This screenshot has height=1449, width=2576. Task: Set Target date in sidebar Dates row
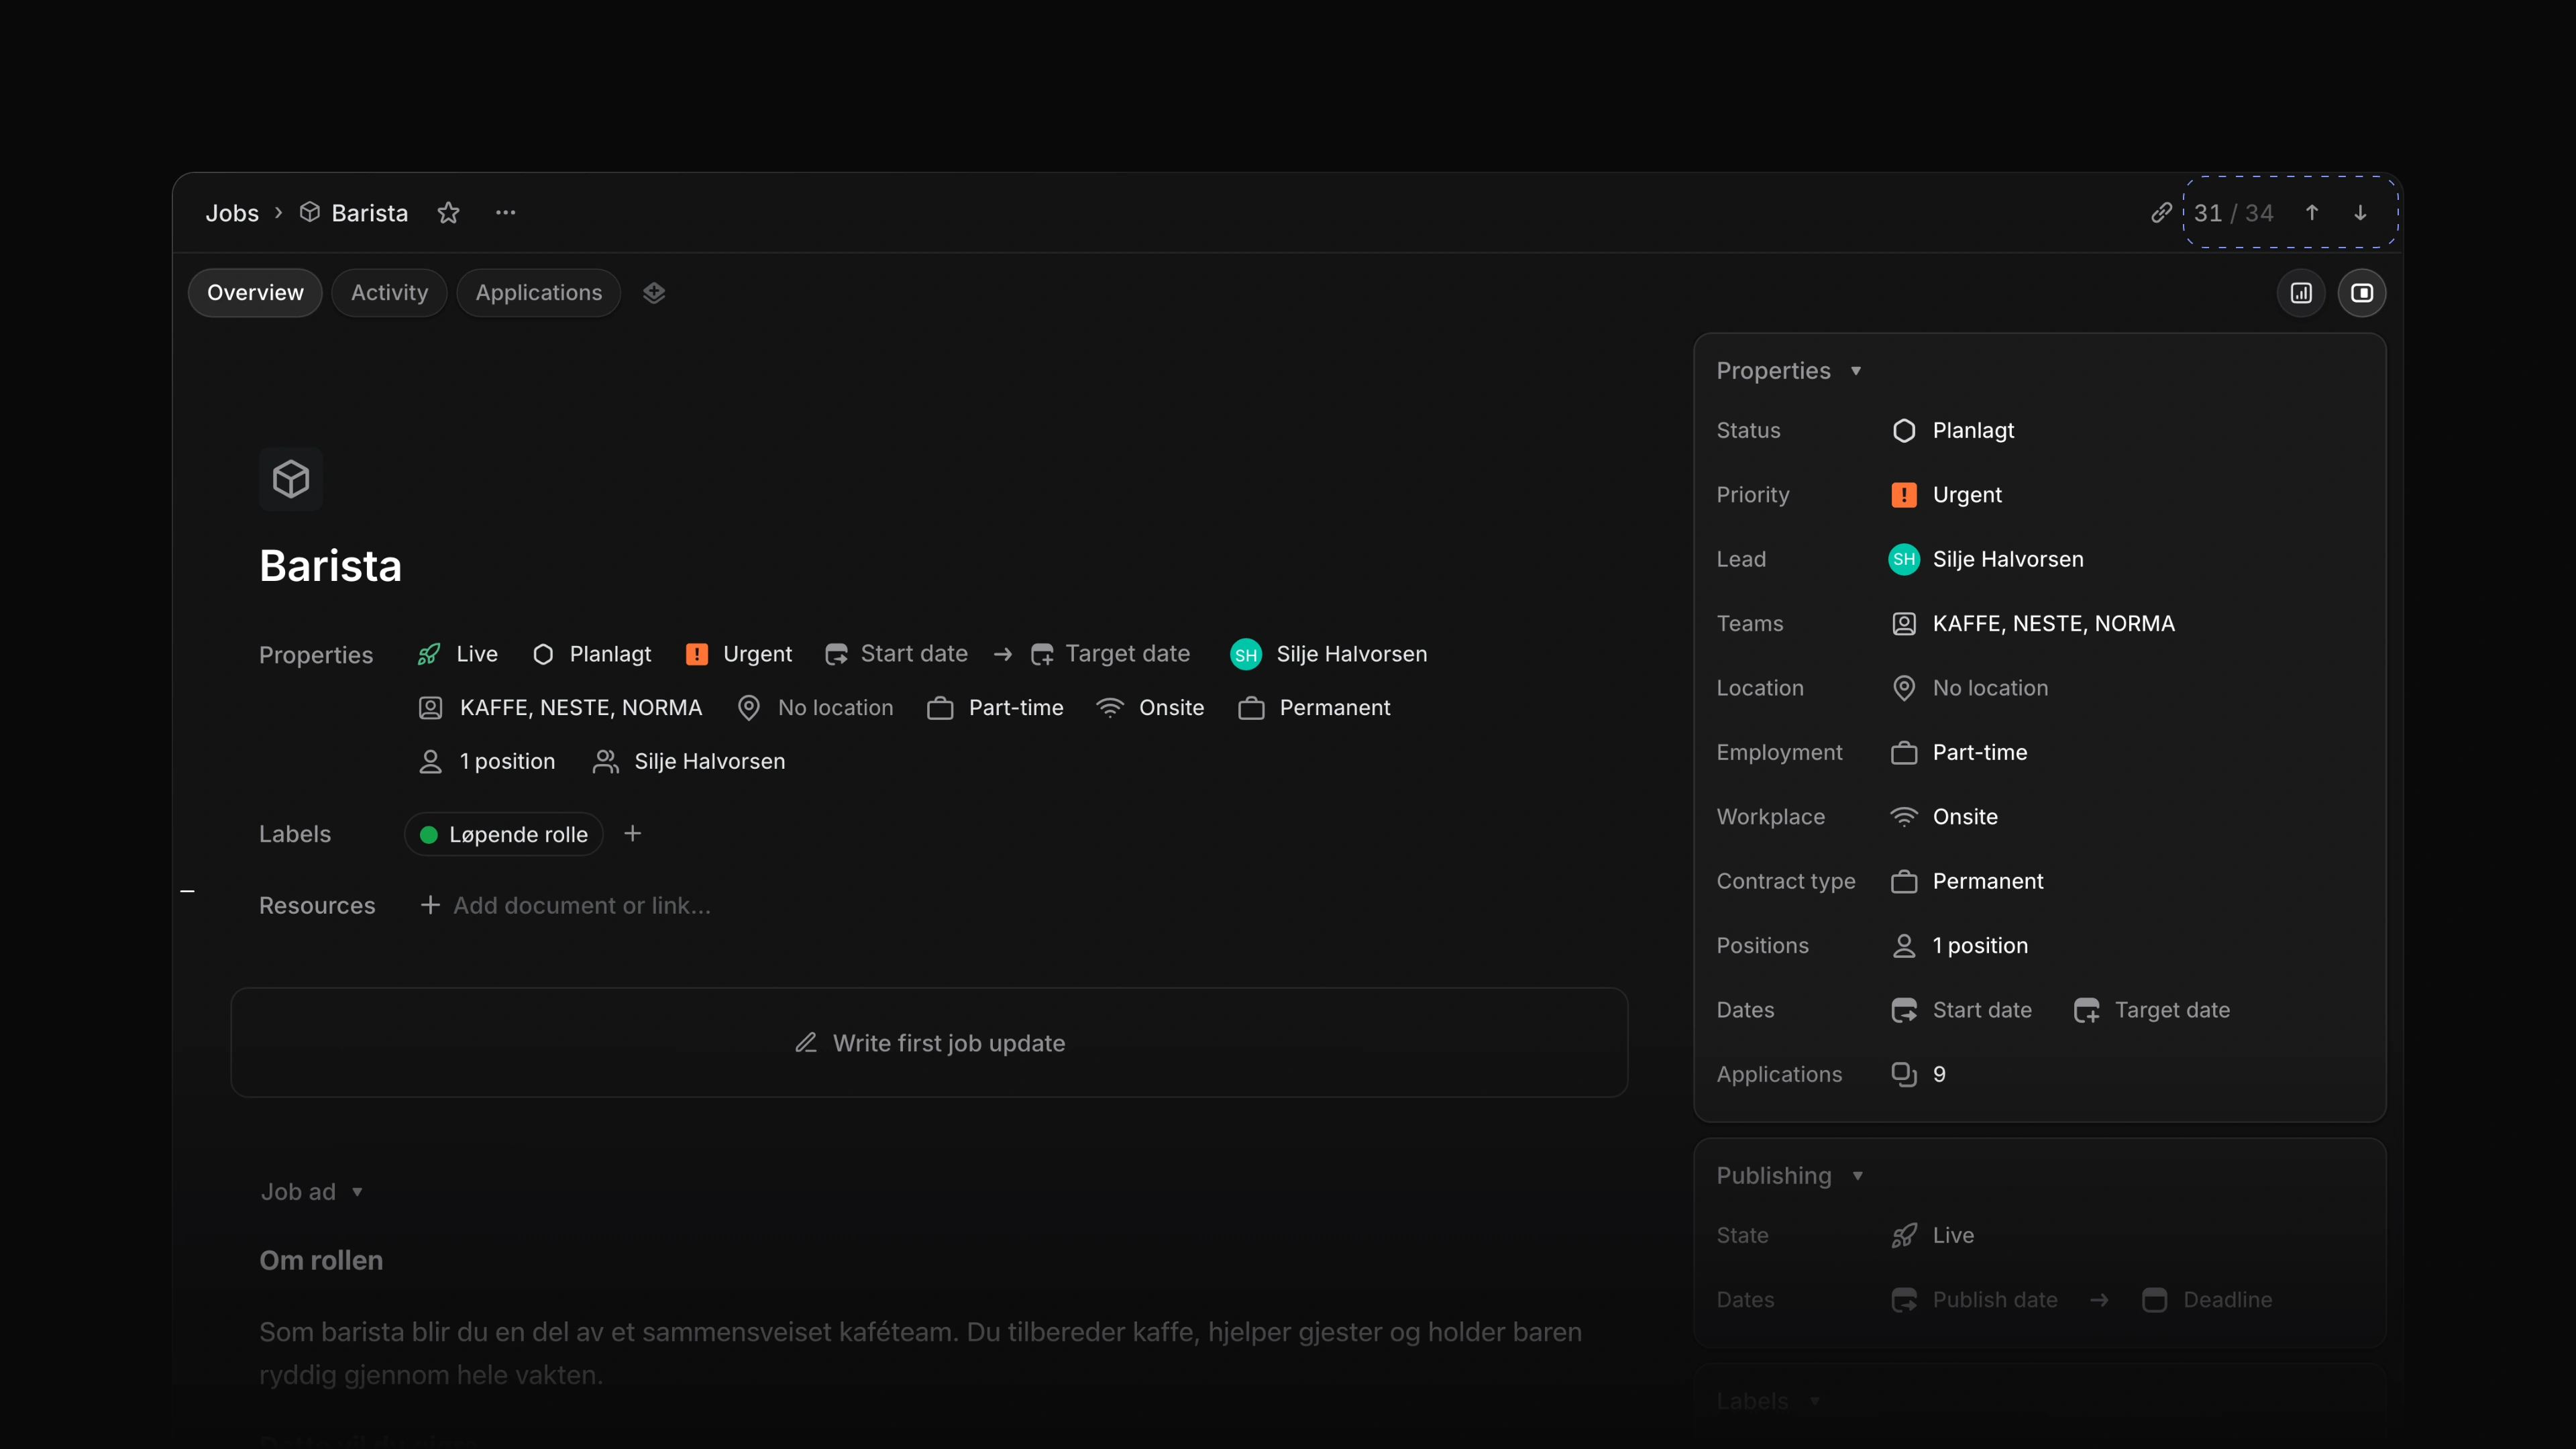coord(2152,1011)
